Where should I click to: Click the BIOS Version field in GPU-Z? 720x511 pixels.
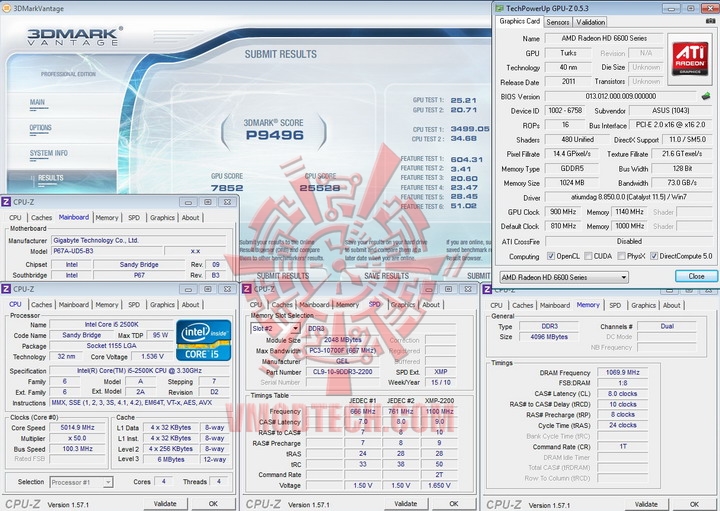point(620,96)
